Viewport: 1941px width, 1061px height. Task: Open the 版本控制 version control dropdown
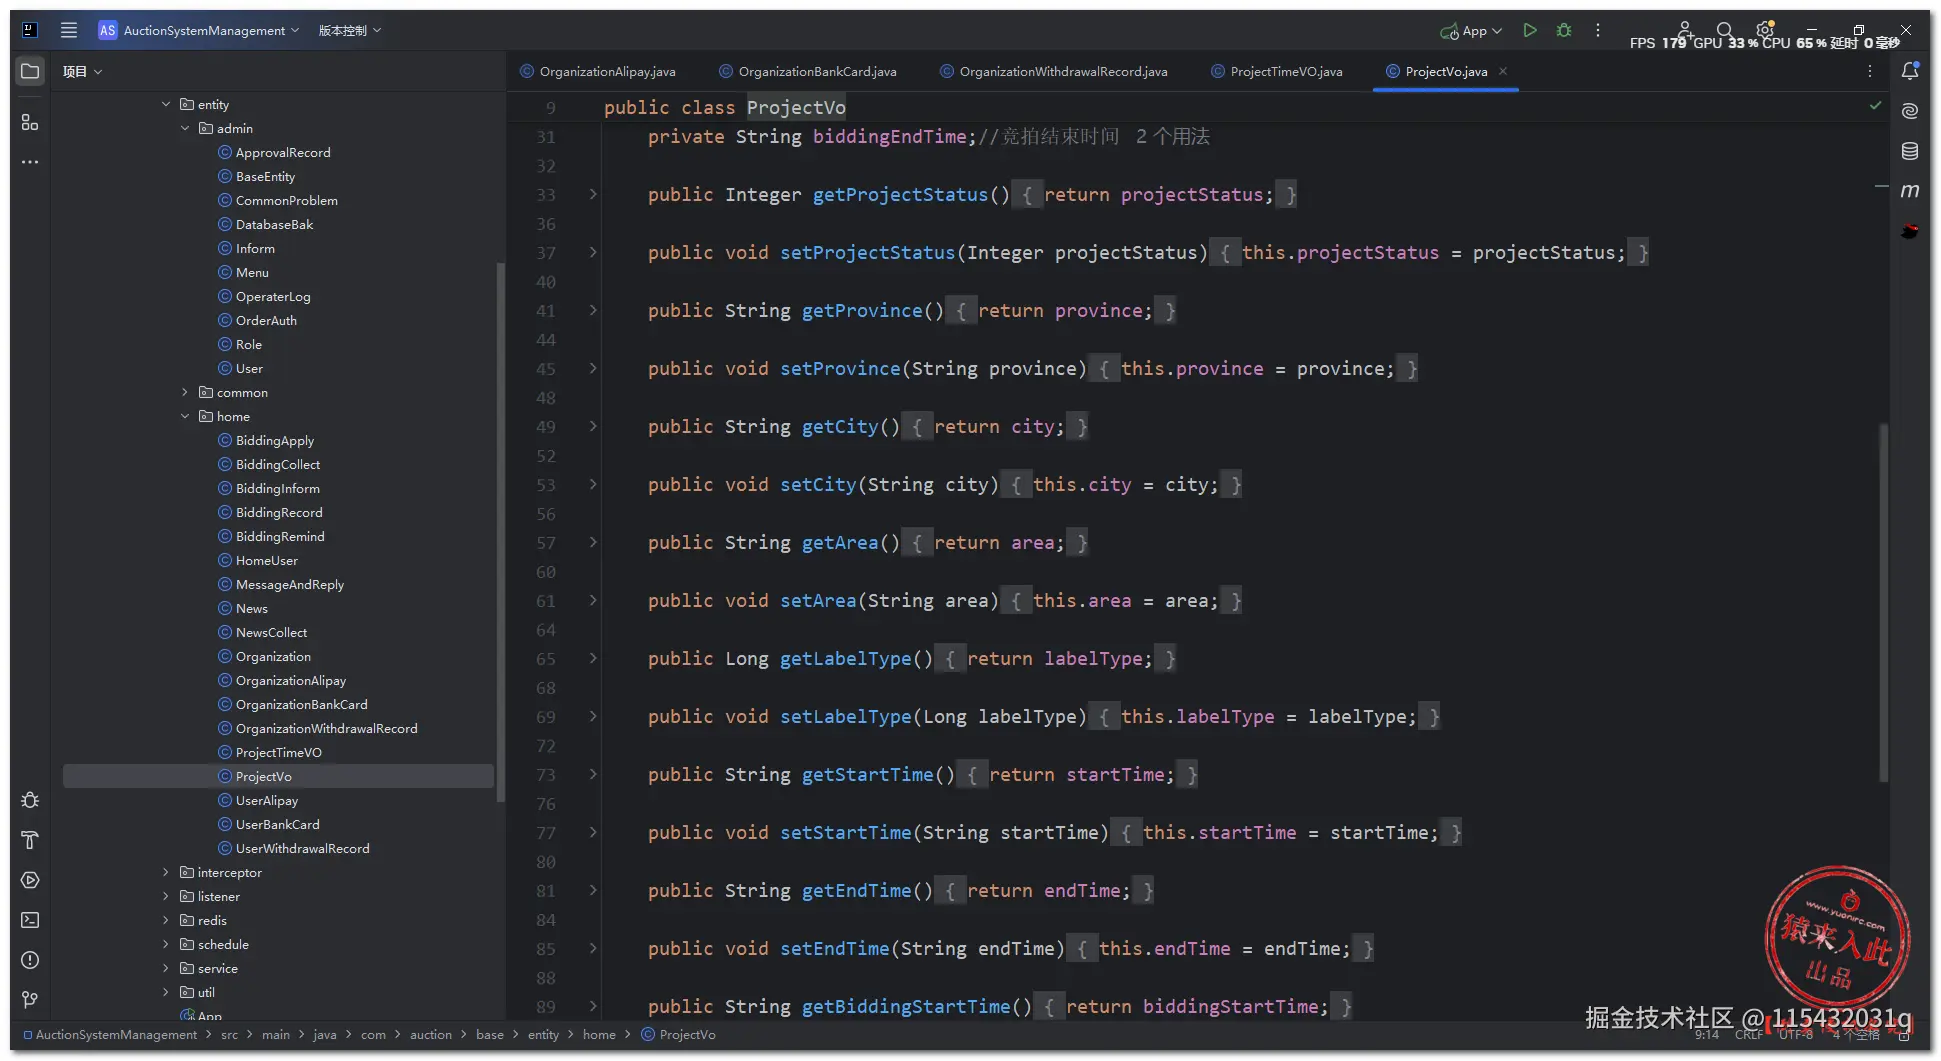click(x=350, y=30)
